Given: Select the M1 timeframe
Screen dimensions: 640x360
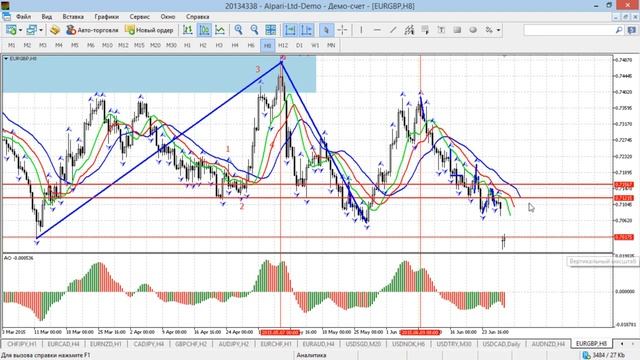Looking at the screenshot, I should pyautogui.click(x=11, y=45).
